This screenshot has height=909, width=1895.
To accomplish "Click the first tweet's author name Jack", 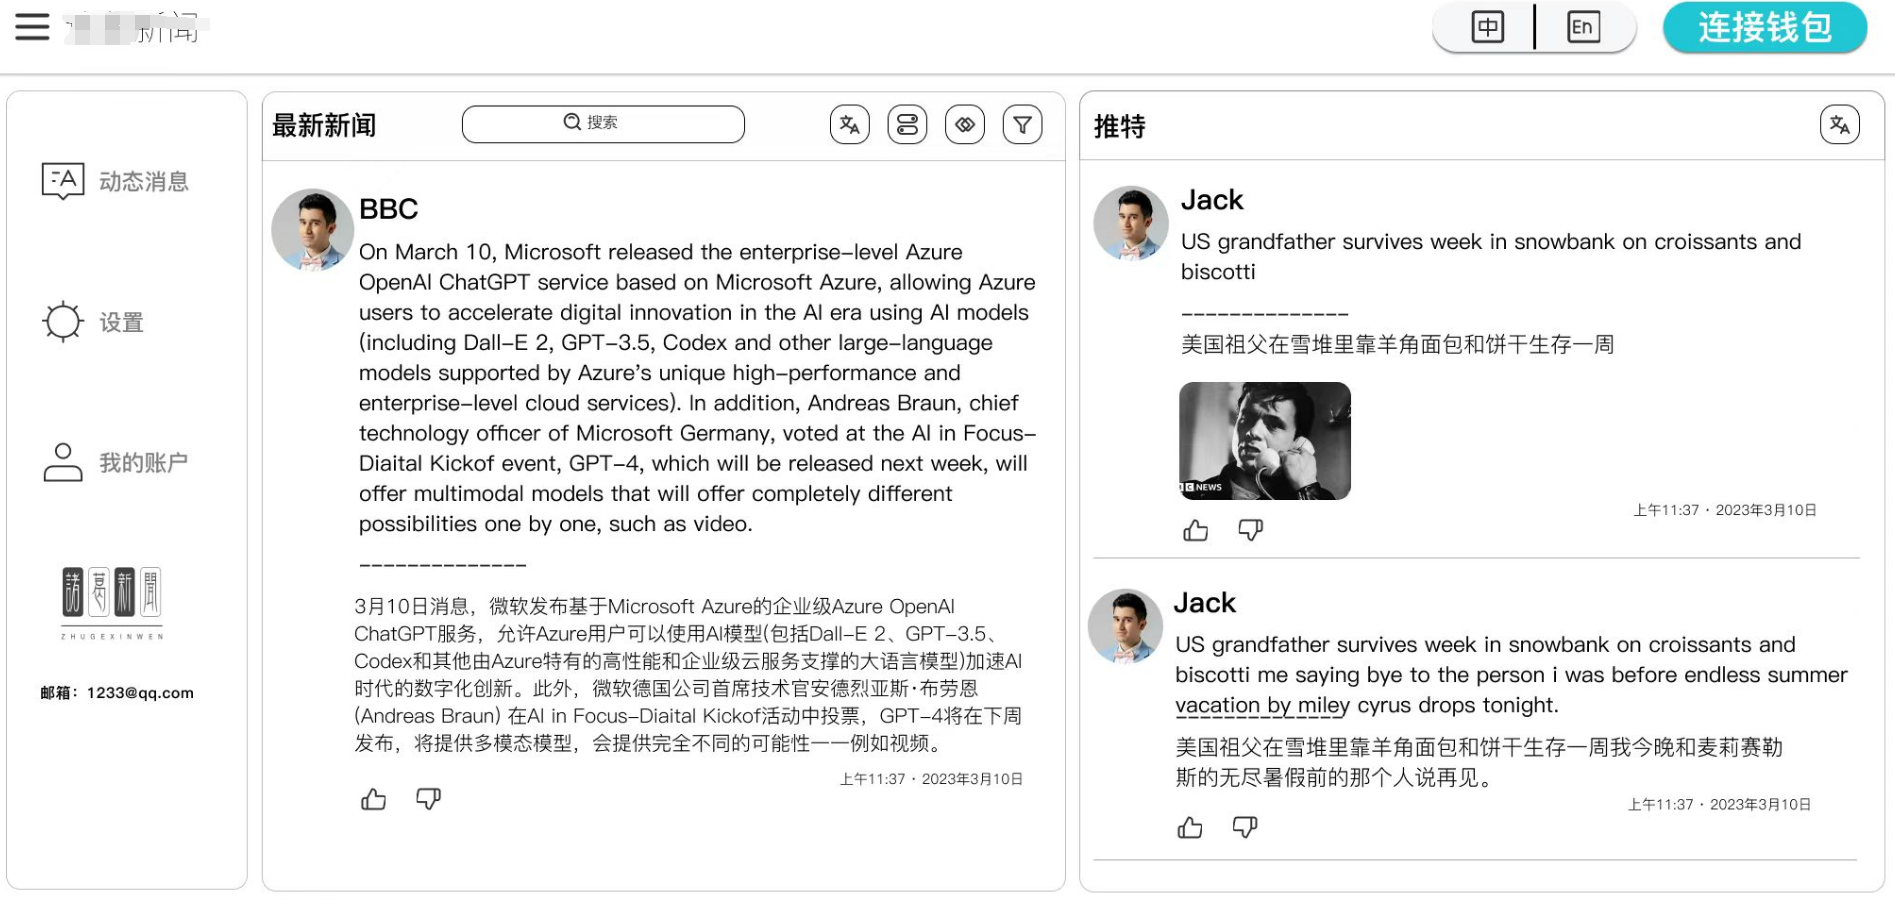I will [x=1212, y=200].
